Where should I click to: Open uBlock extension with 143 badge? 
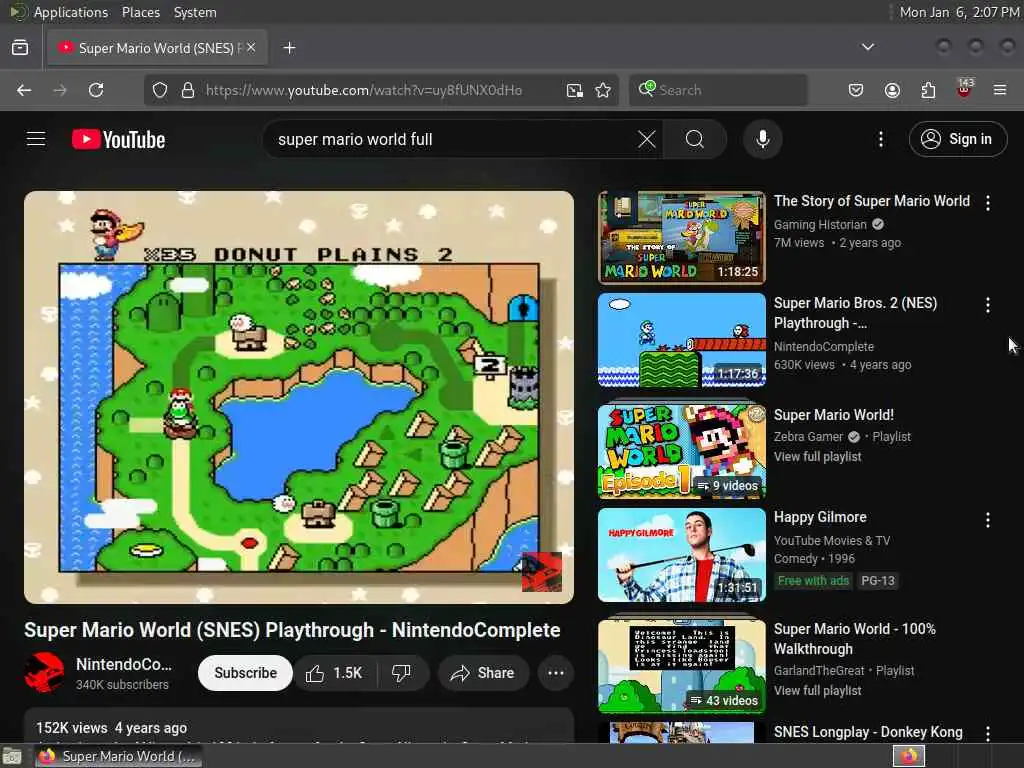click(964, 88)
